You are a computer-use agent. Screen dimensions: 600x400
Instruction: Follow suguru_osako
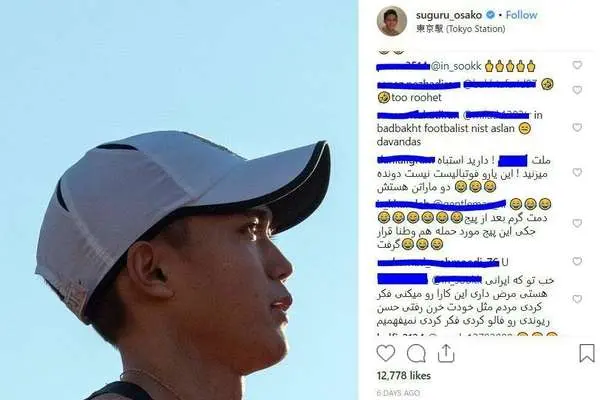pos(521,15)
